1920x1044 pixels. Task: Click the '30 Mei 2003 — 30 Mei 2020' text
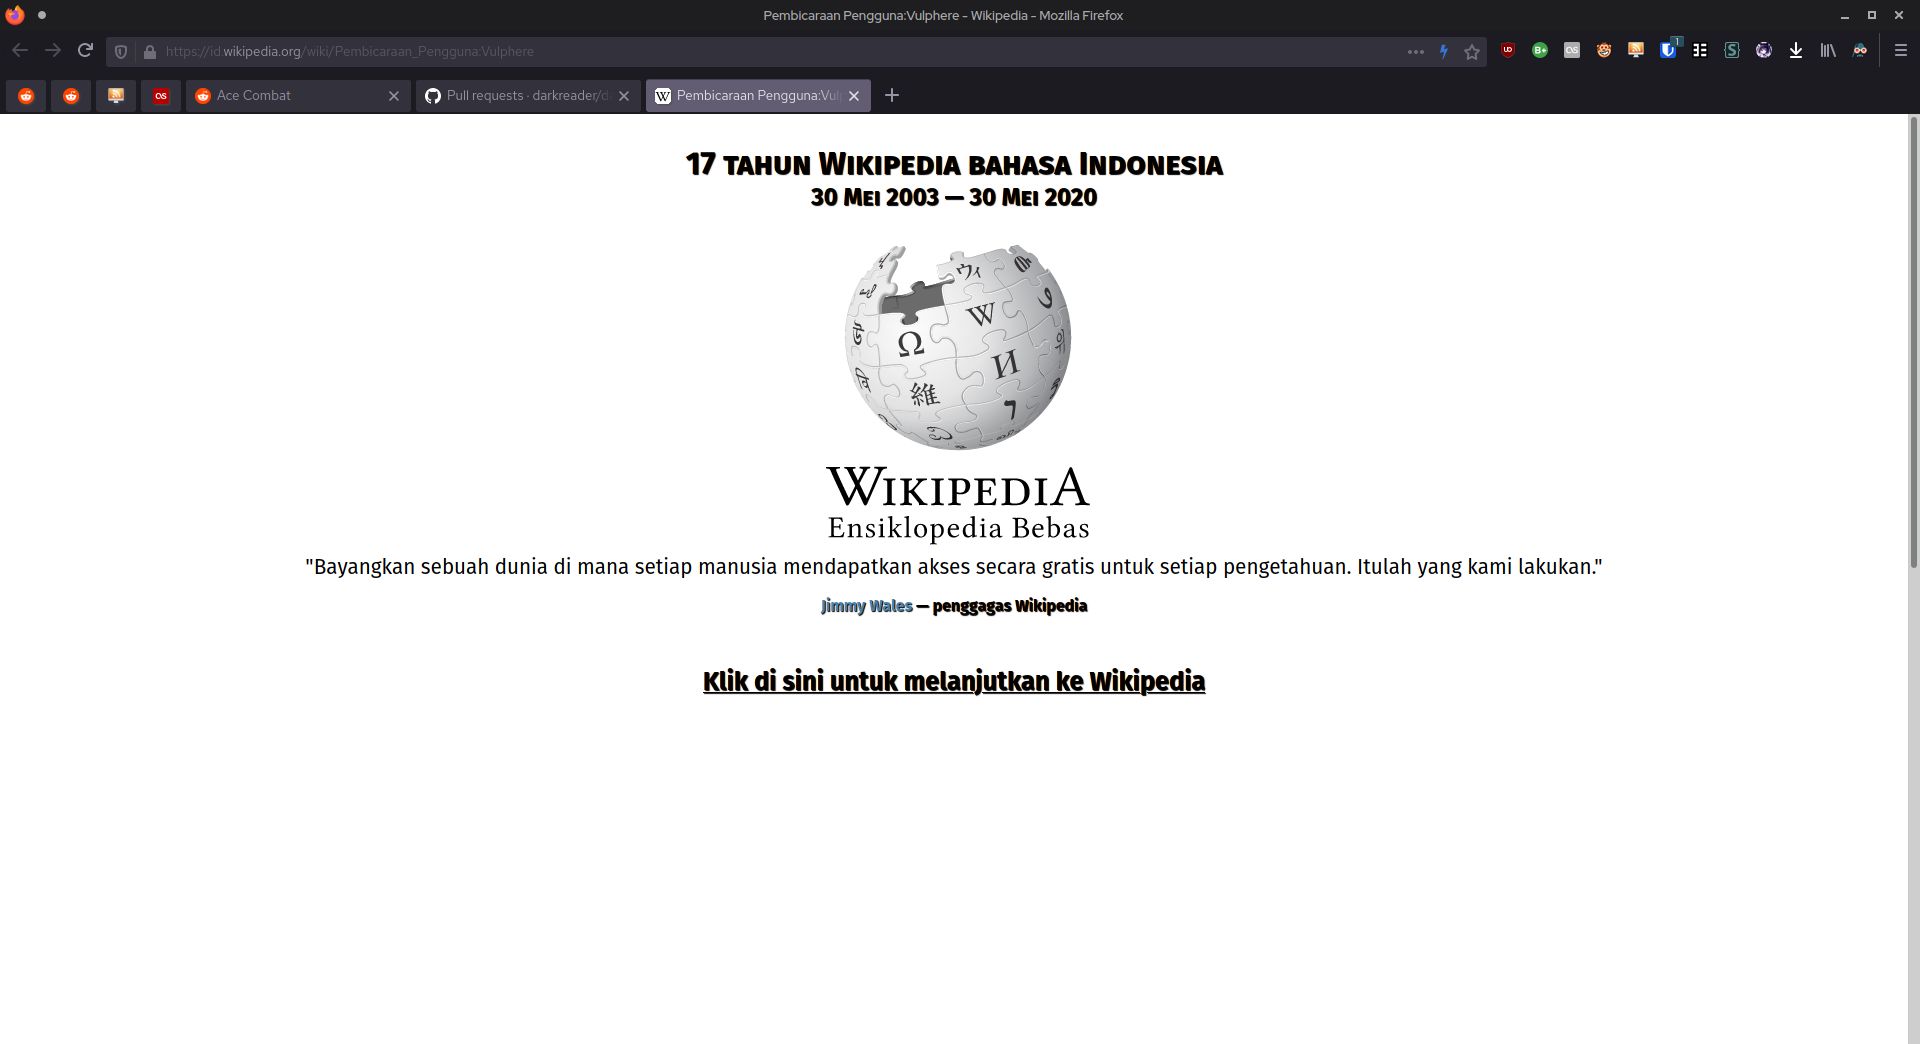point(954,197)
